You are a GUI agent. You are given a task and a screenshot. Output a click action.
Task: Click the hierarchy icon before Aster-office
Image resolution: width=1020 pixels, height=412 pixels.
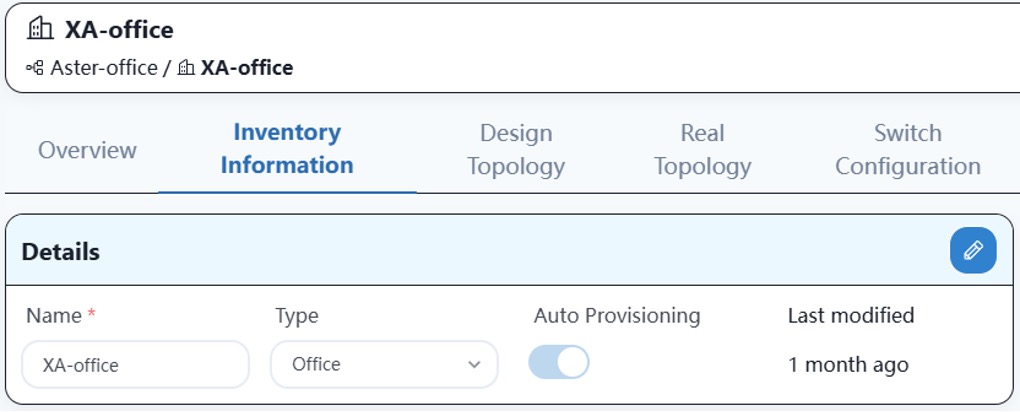coord(35,68)
